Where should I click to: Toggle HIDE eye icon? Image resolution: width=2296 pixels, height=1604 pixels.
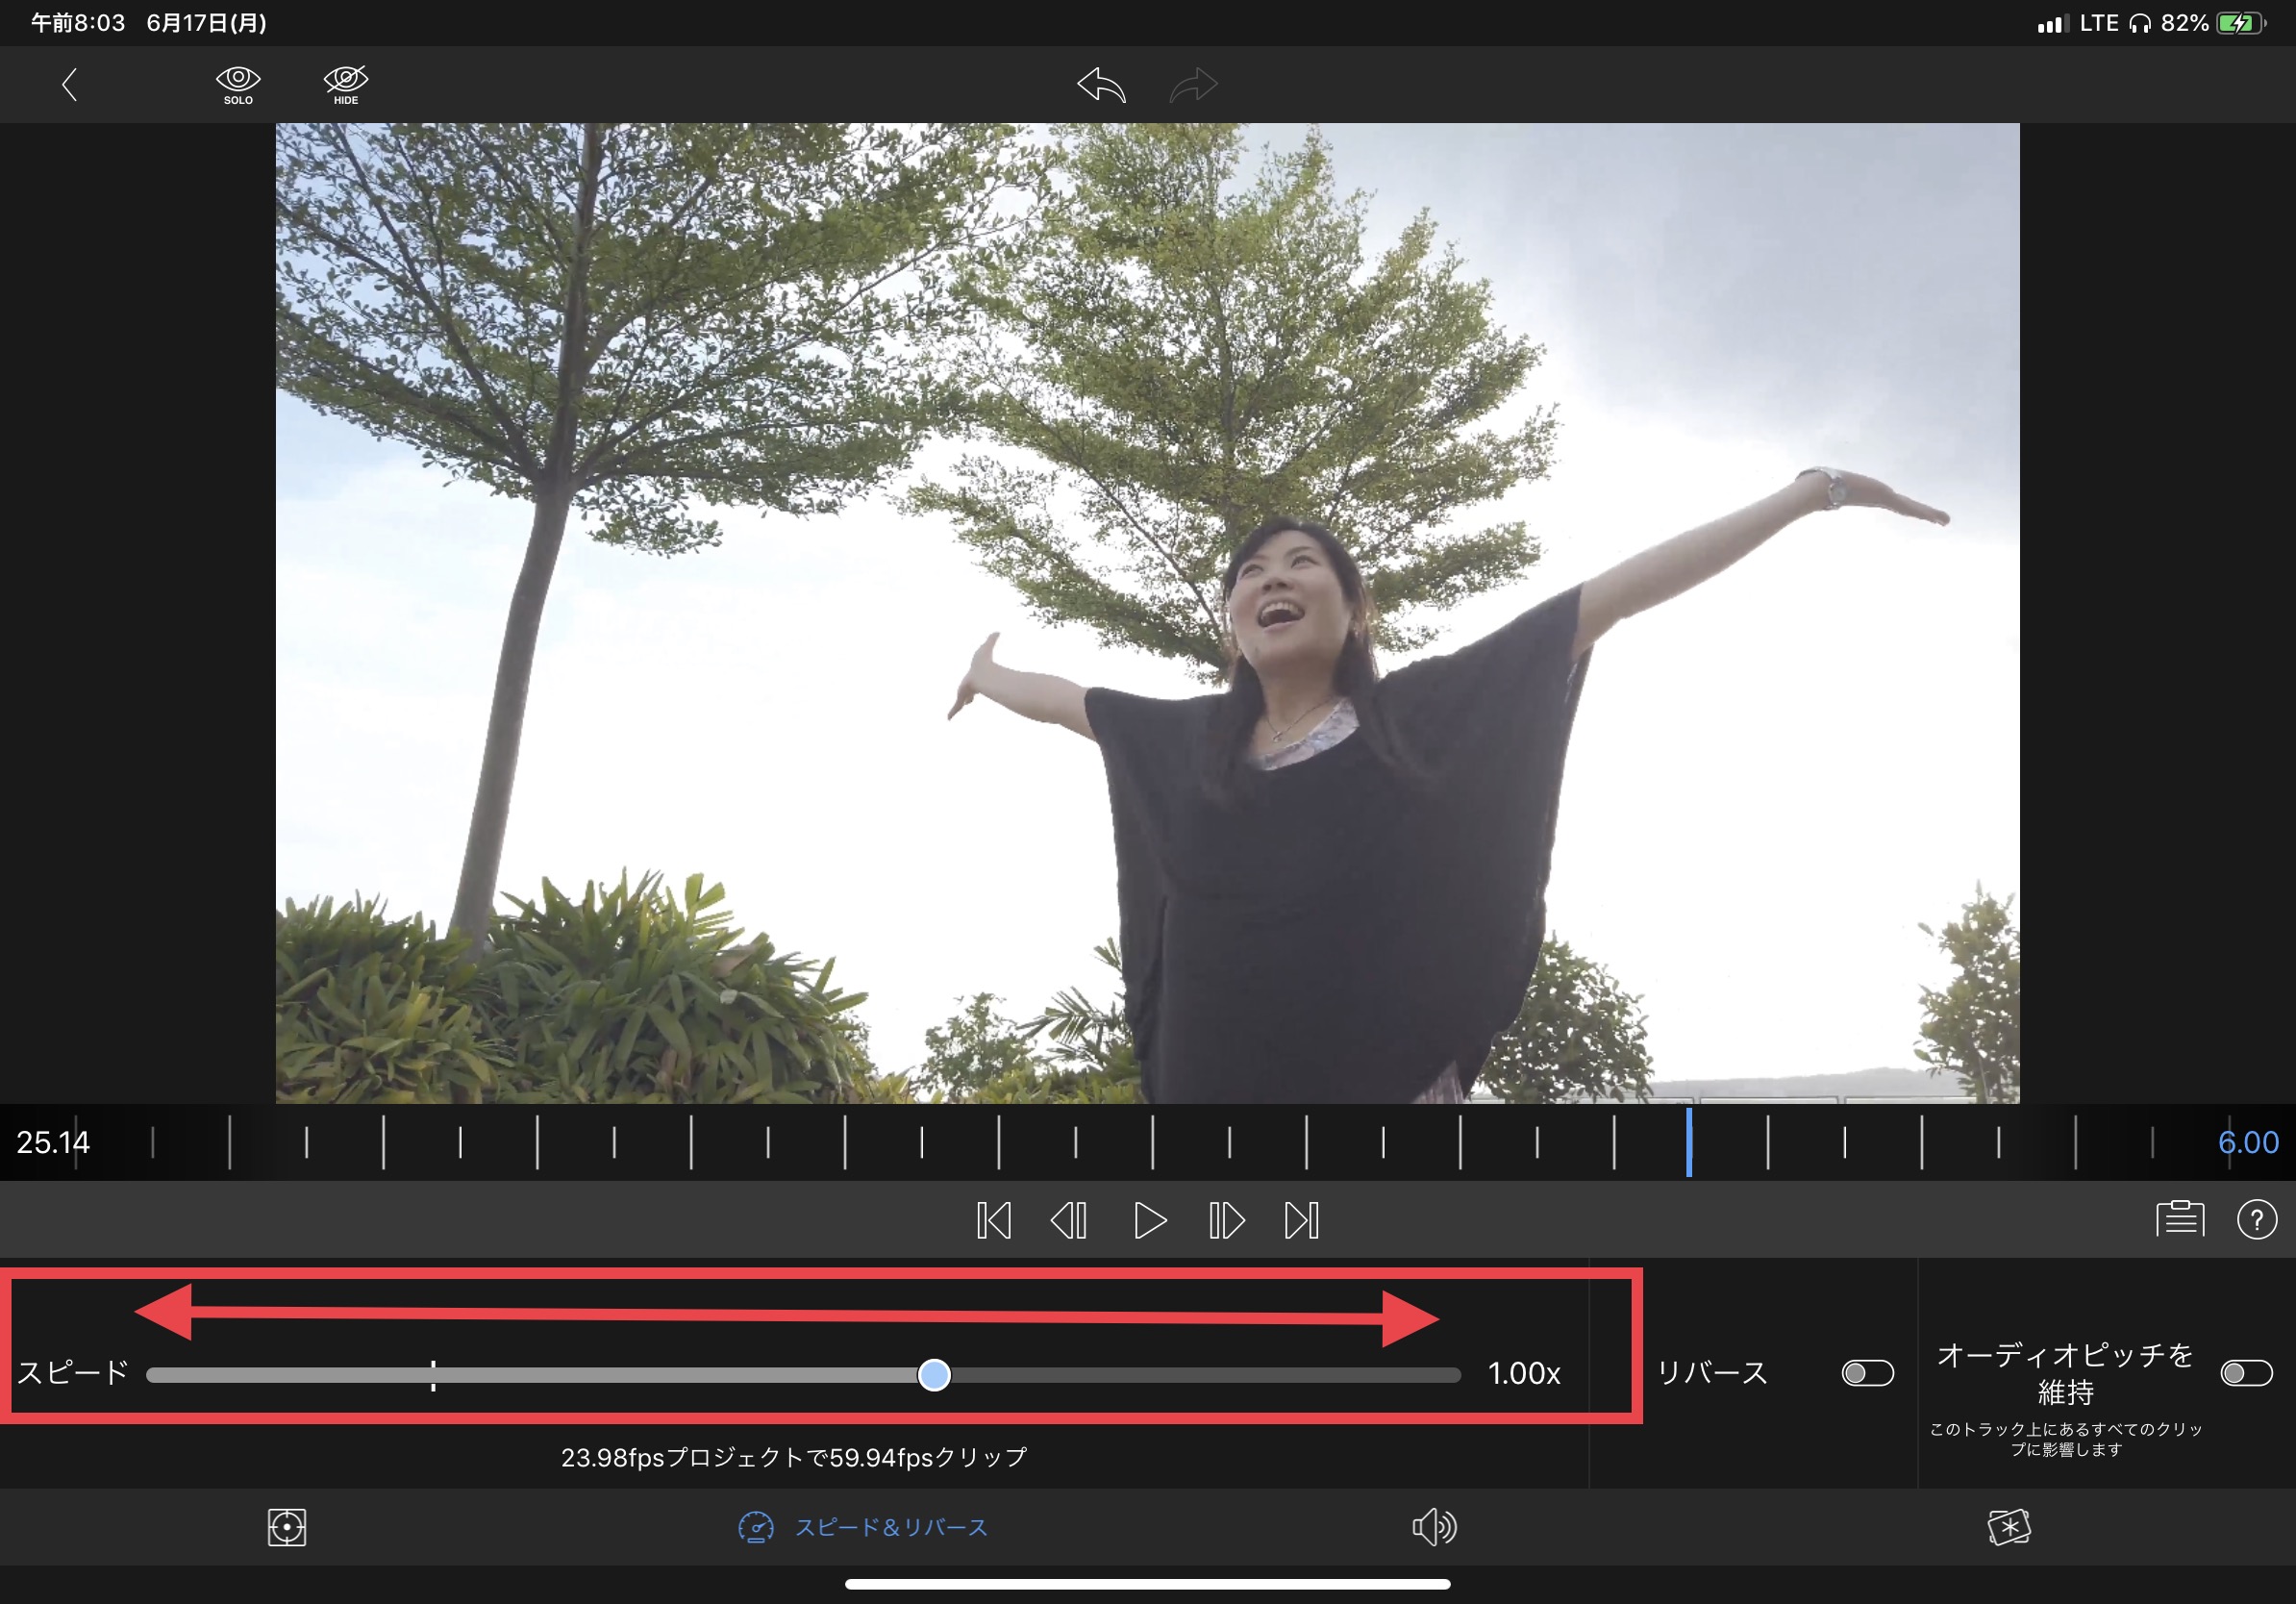click(x=346, y=84)
